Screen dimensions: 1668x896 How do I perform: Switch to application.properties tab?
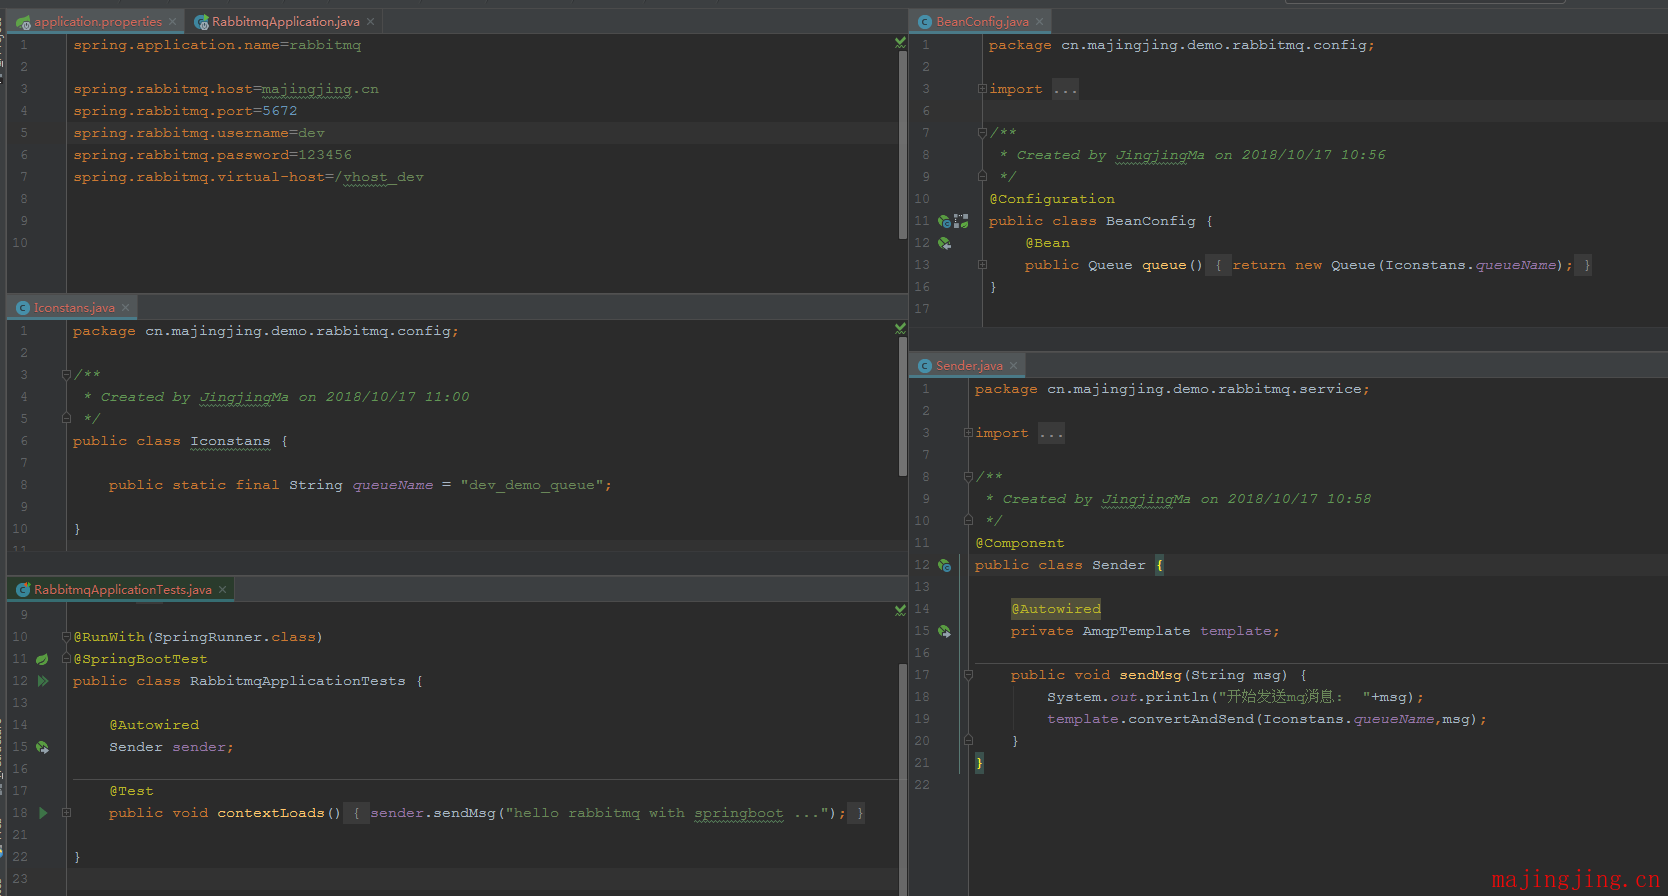click(97, 21)
